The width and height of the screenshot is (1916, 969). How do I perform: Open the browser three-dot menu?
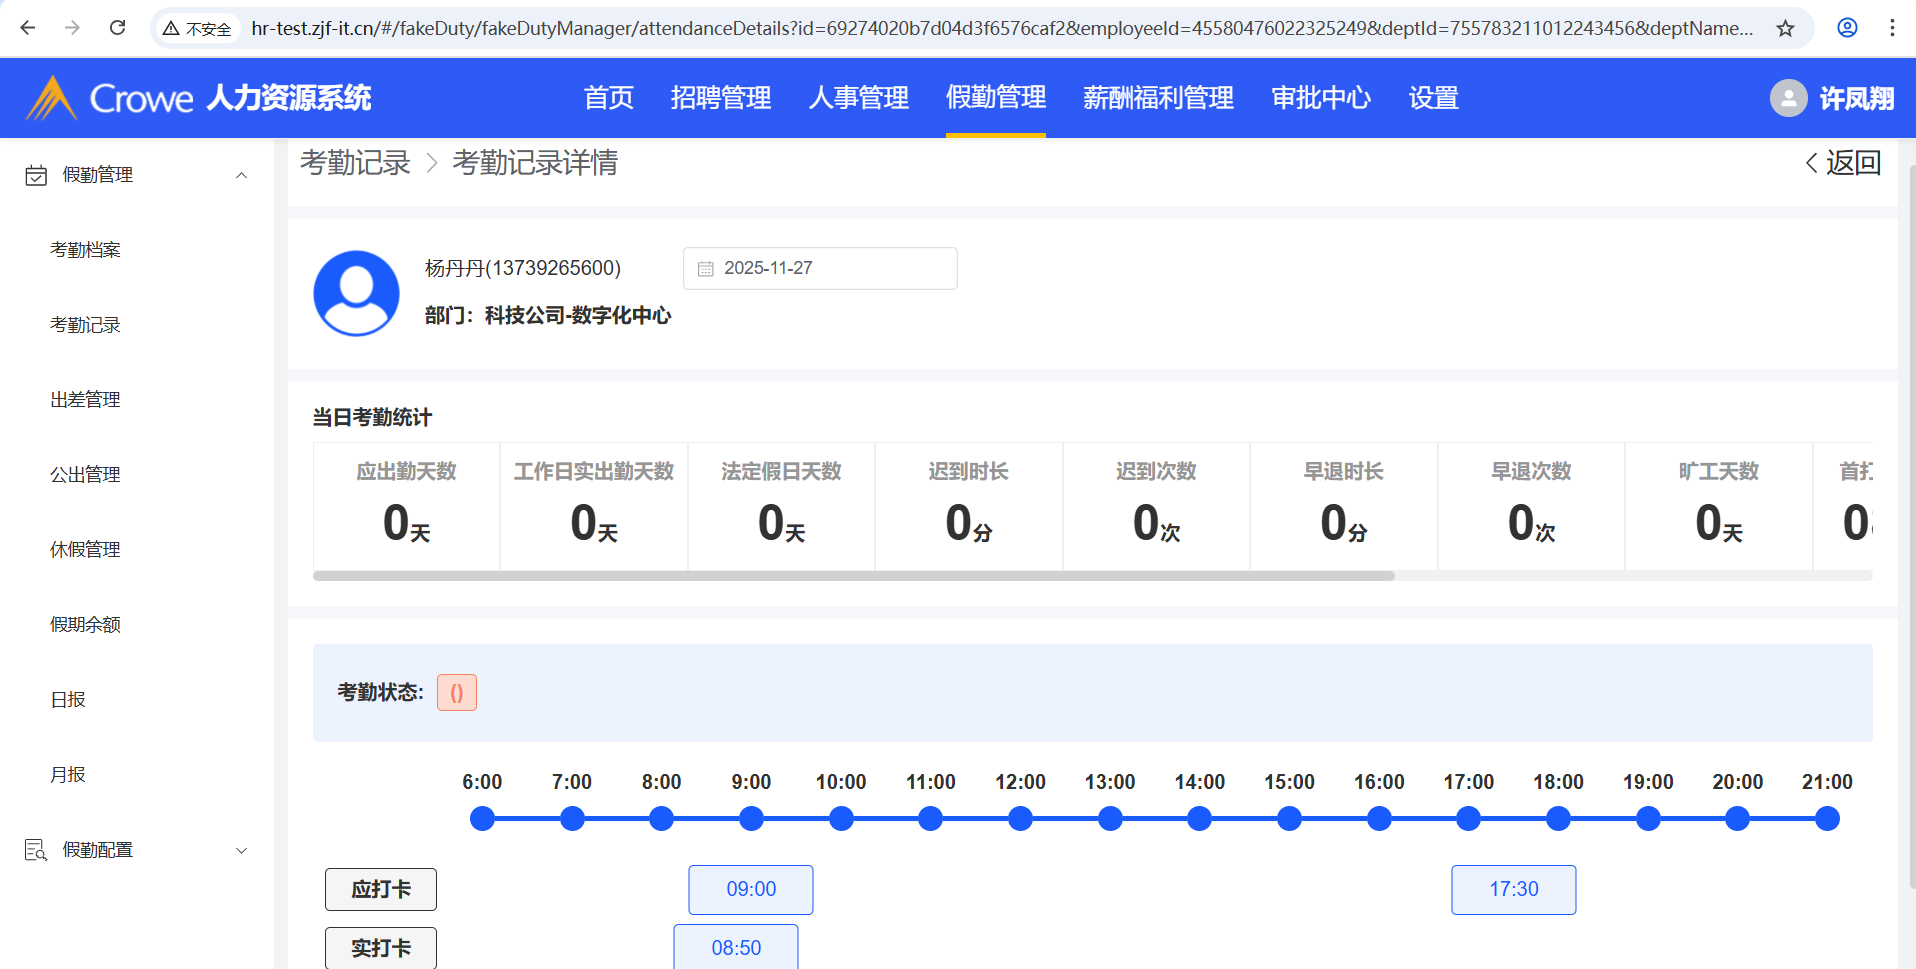pos(1892,28)
